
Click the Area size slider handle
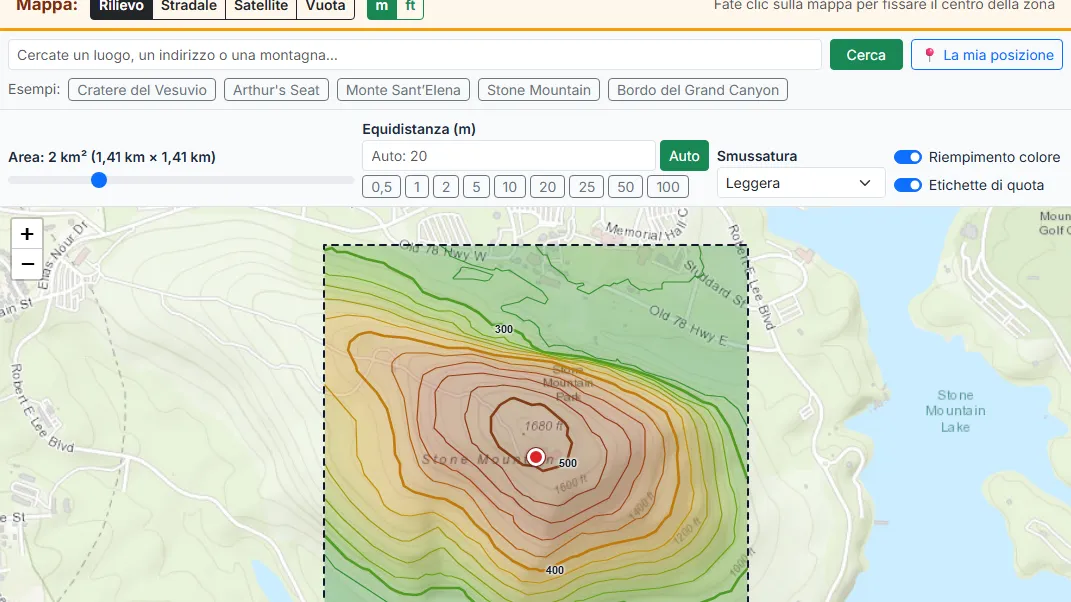99,180
